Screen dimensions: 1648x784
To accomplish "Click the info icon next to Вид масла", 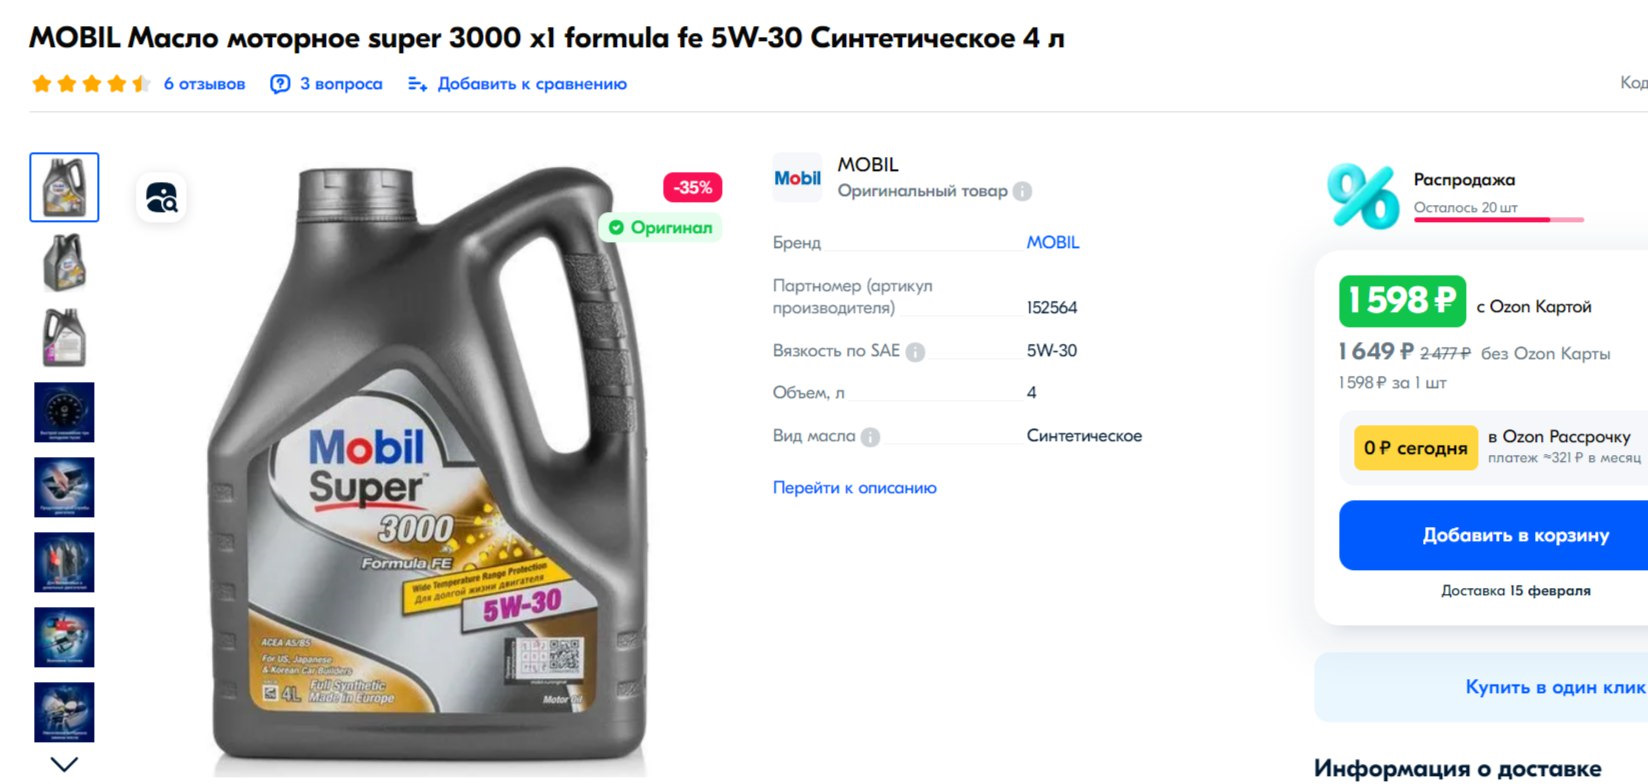I will click(x=870, y=437).
